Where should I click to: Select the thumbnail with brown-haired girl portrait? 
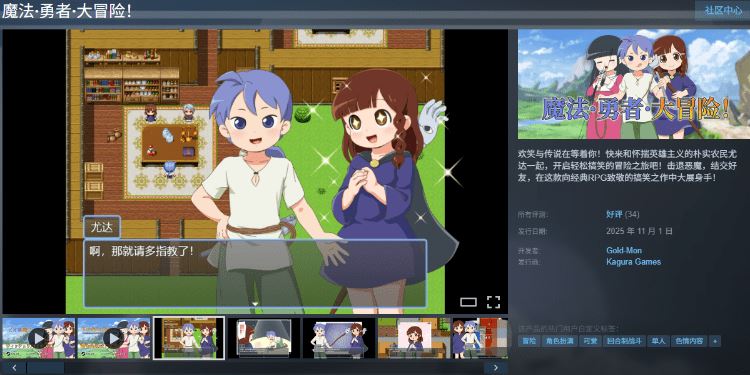pyautogui.click(x=414, y=338)
